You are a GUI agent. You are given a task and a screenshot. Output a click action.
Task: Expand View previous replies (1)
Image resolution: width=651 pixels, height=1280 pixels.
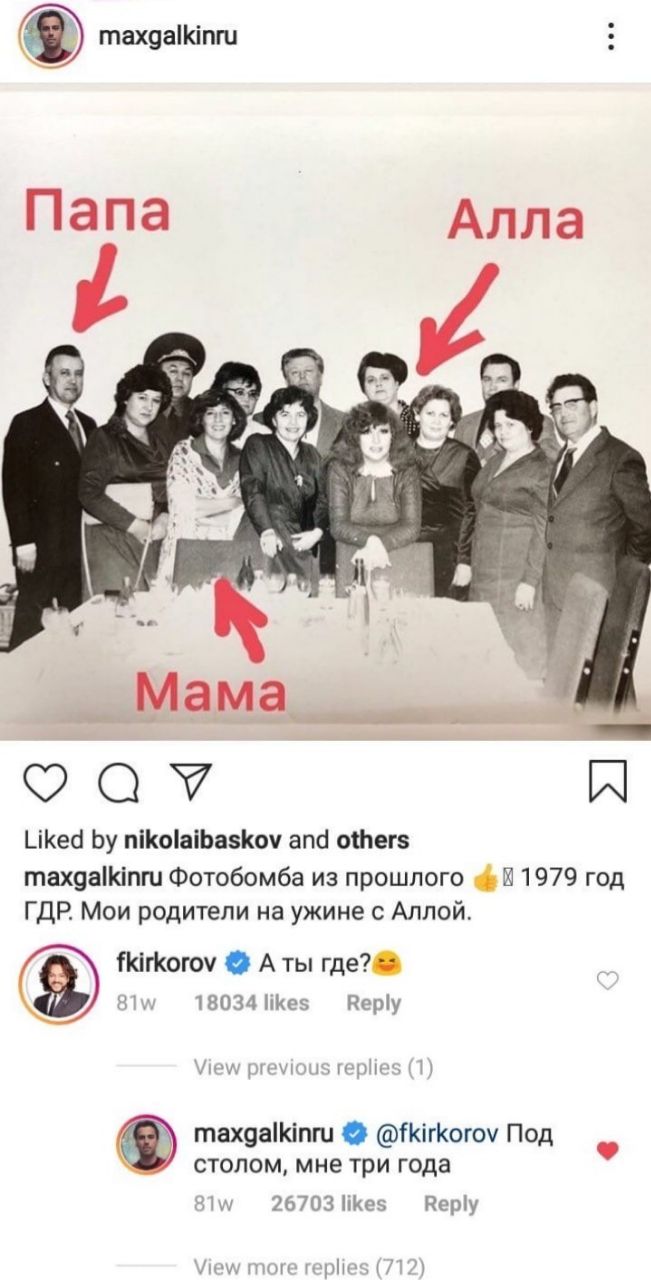(313, 1068)
